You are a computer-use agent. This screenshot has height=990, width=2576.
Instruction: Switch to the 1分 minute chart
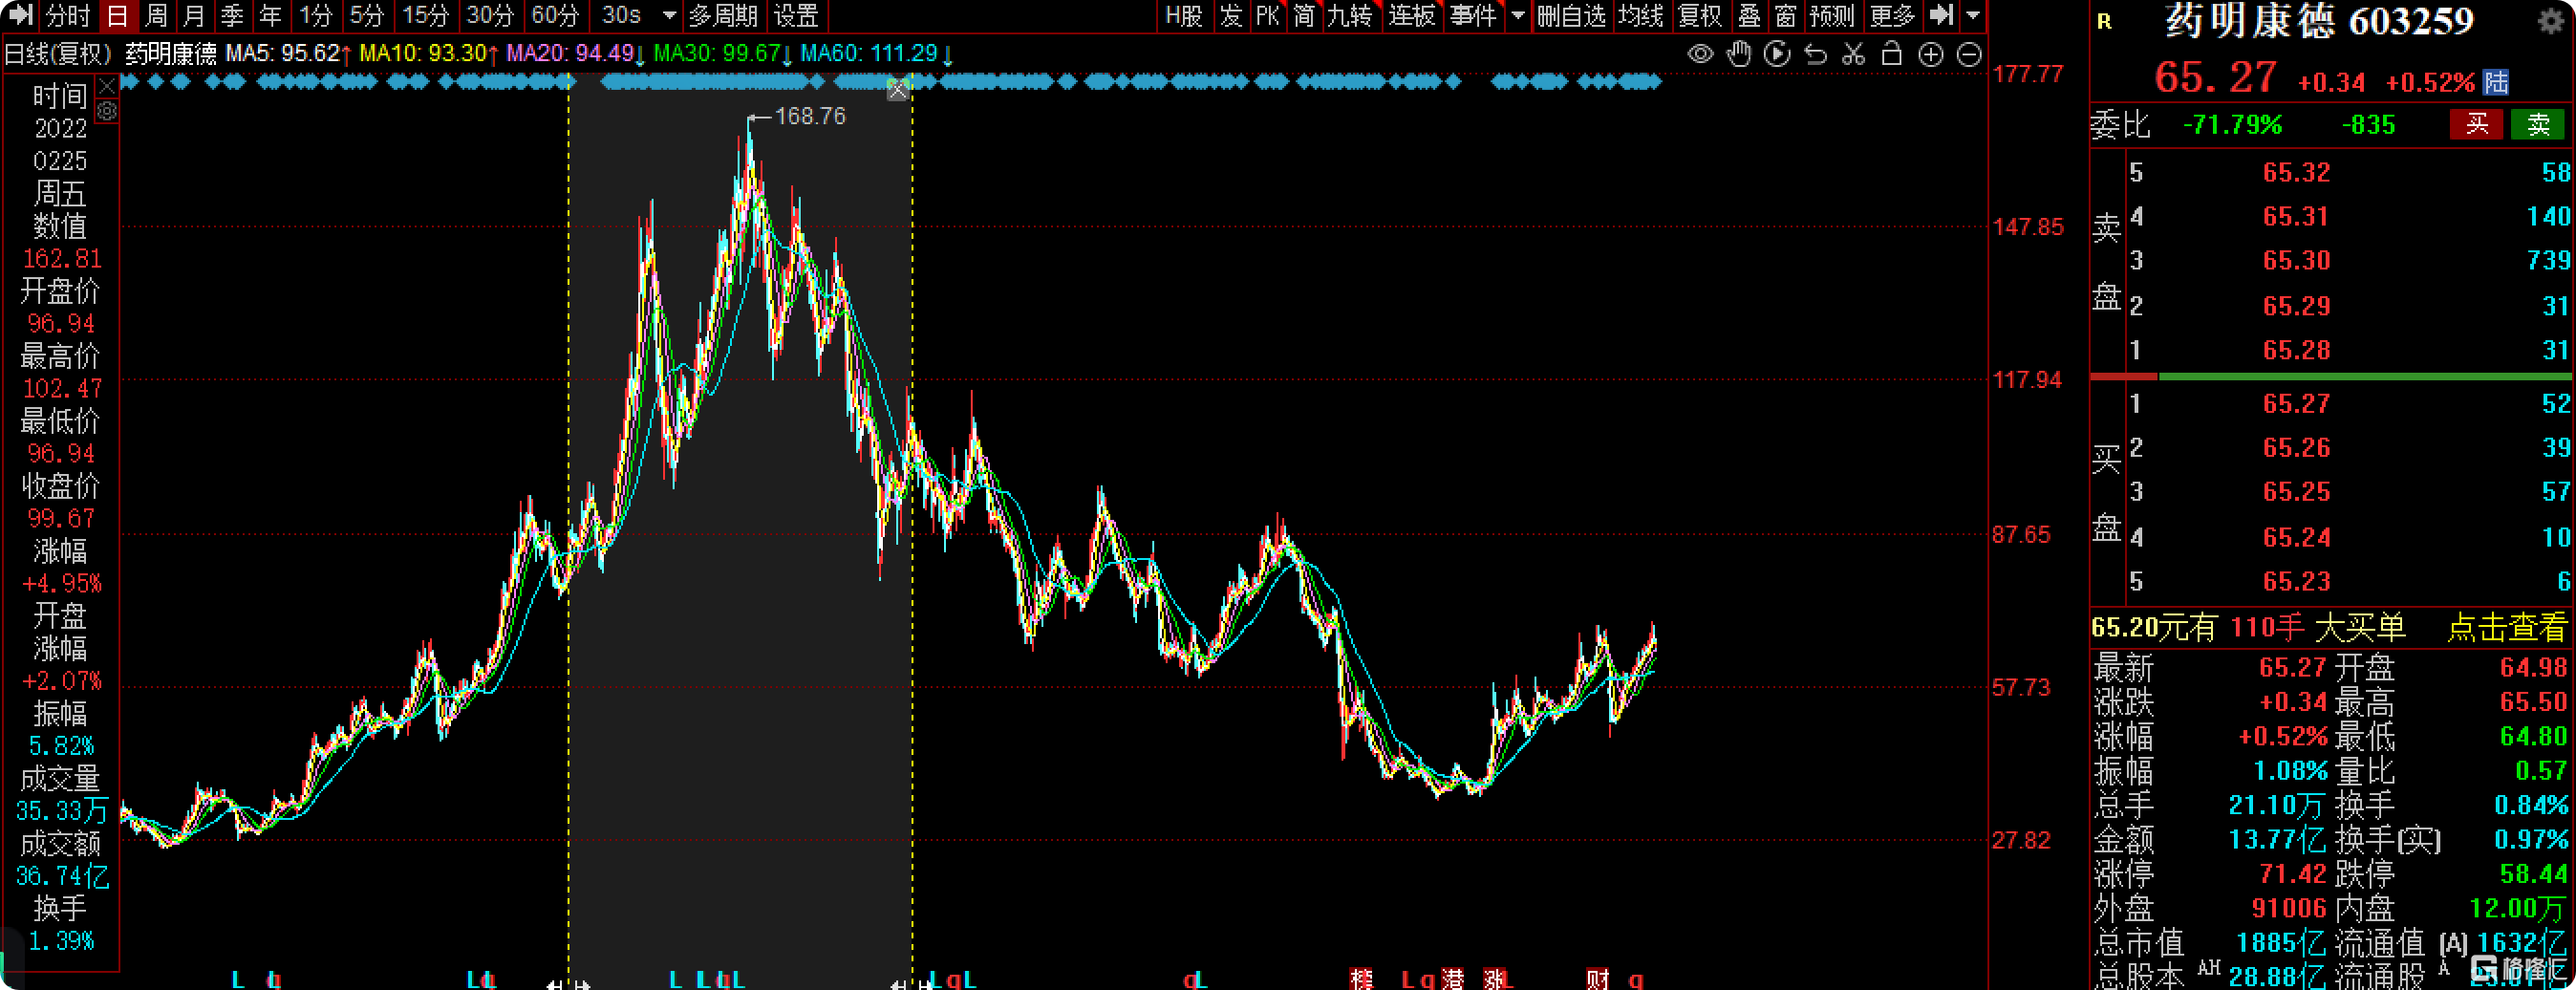tap(316, 15)
